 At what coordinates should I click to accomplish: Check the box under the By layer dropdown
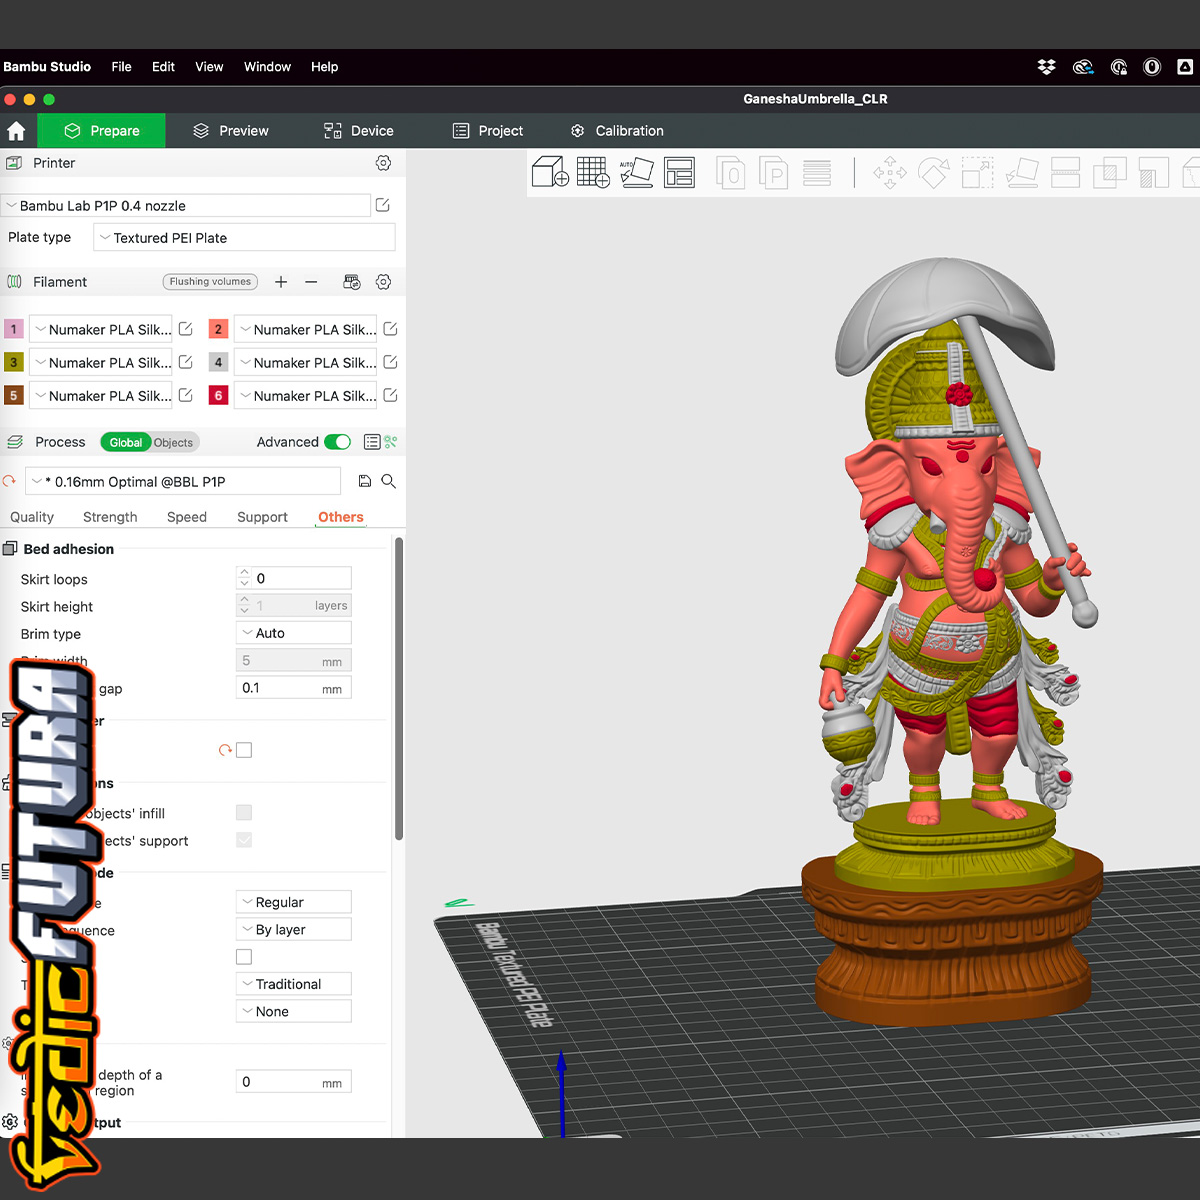click(x=244, y=957)
